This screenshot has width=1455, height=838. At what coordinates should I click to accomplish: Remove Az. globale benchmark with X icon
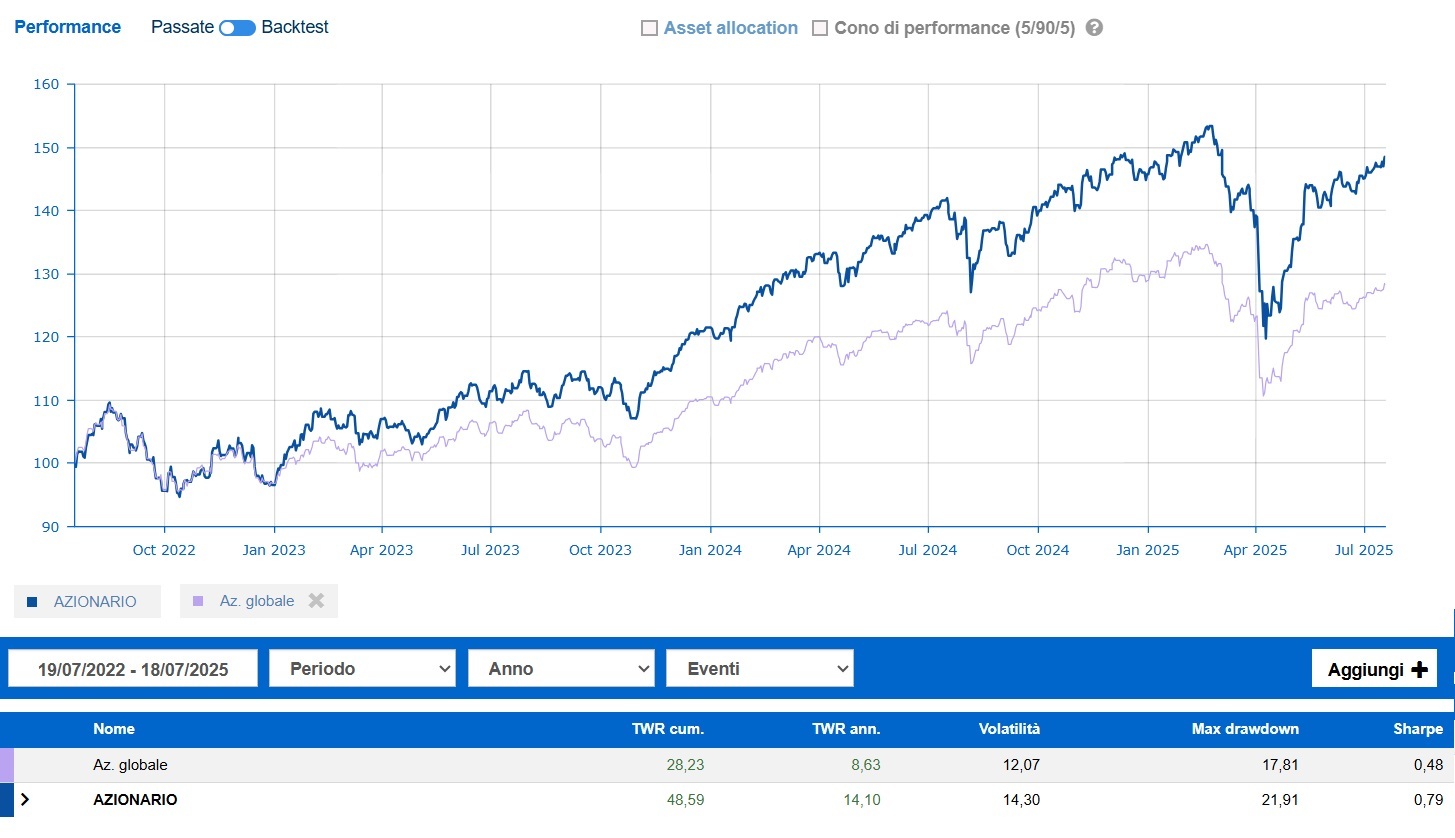coord(316,601)
